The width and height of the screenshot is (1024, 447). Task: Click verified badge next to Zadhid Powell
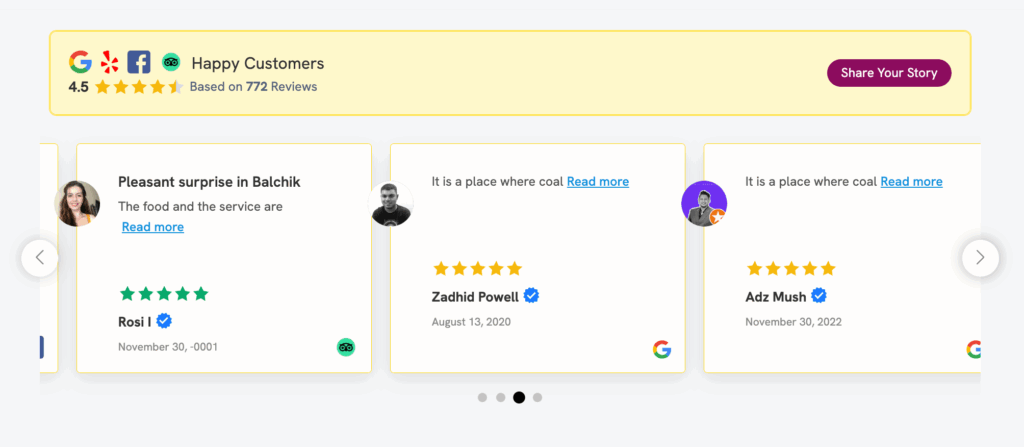[532, 296]
